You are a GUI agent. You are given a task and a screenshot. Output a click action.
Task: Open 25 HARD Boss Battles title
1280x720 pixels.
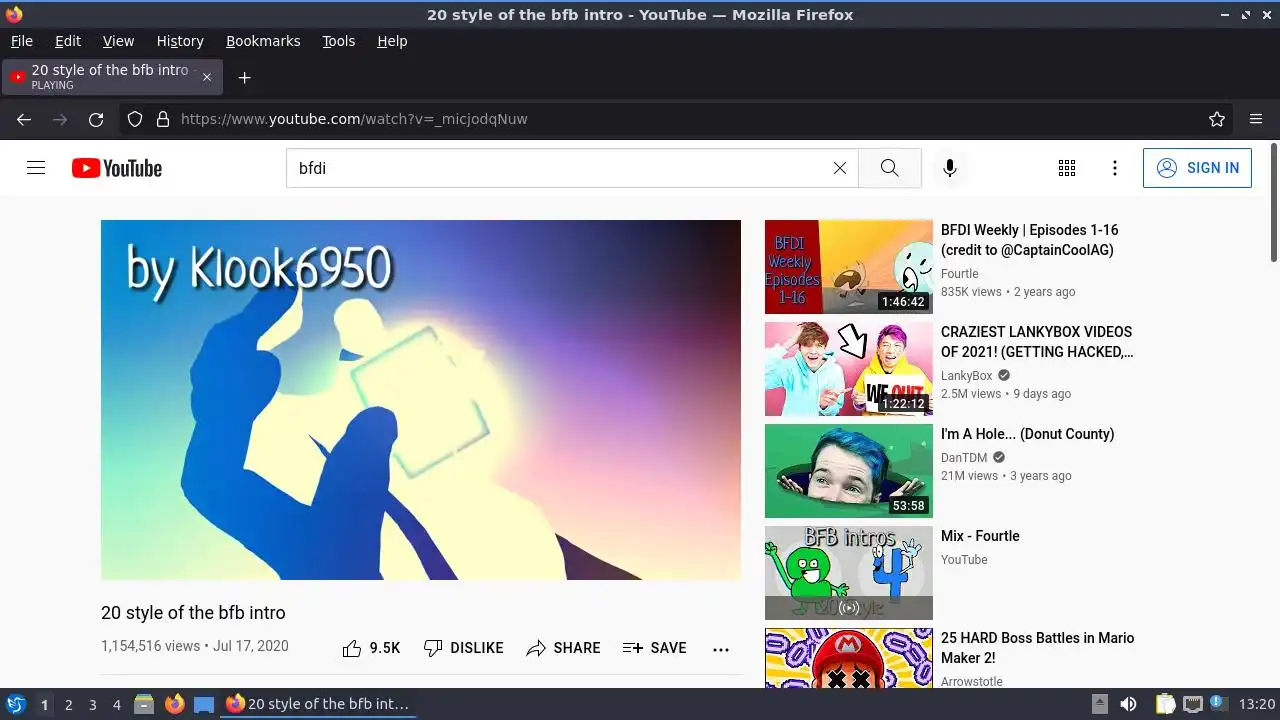1037,648
